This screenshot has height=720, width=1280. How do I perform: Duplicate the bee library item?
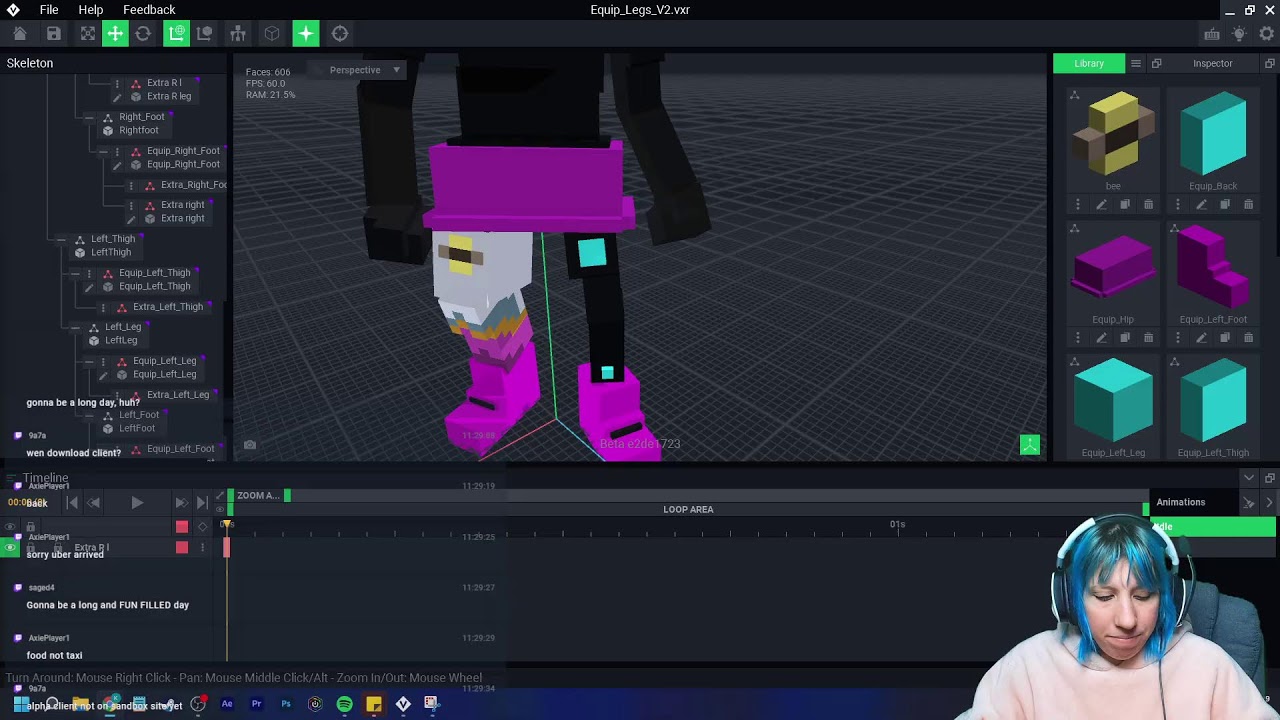click(1125, 205)
